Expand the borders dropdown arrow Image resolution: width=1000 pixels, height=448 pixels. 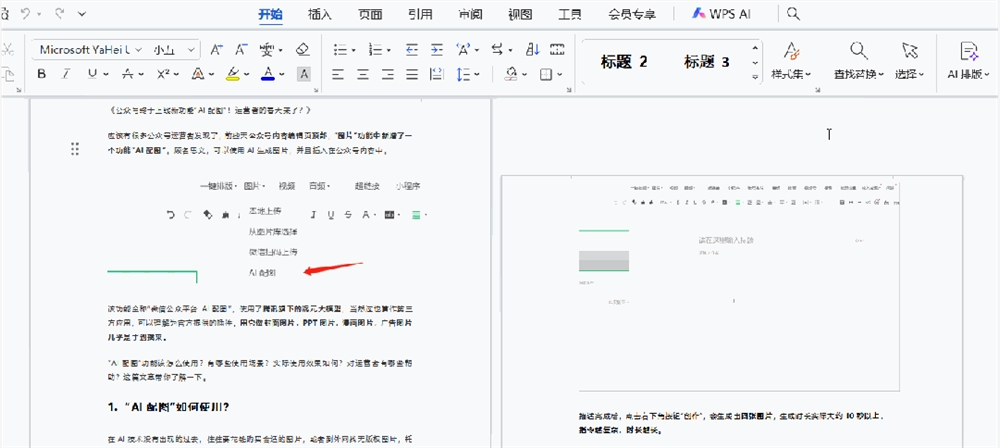[x=560, y=75]
